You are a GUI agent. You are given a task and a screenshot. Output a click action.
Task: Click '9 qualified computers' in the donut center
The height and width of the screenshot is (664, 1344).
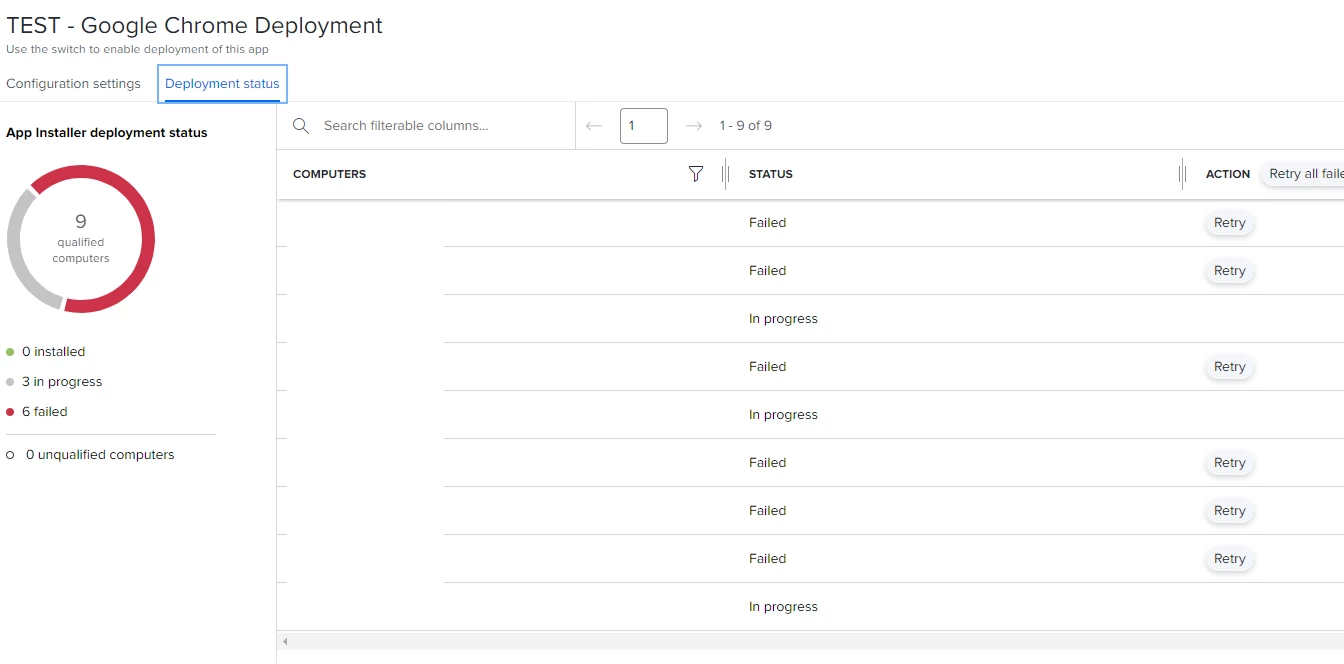point(81,239)
